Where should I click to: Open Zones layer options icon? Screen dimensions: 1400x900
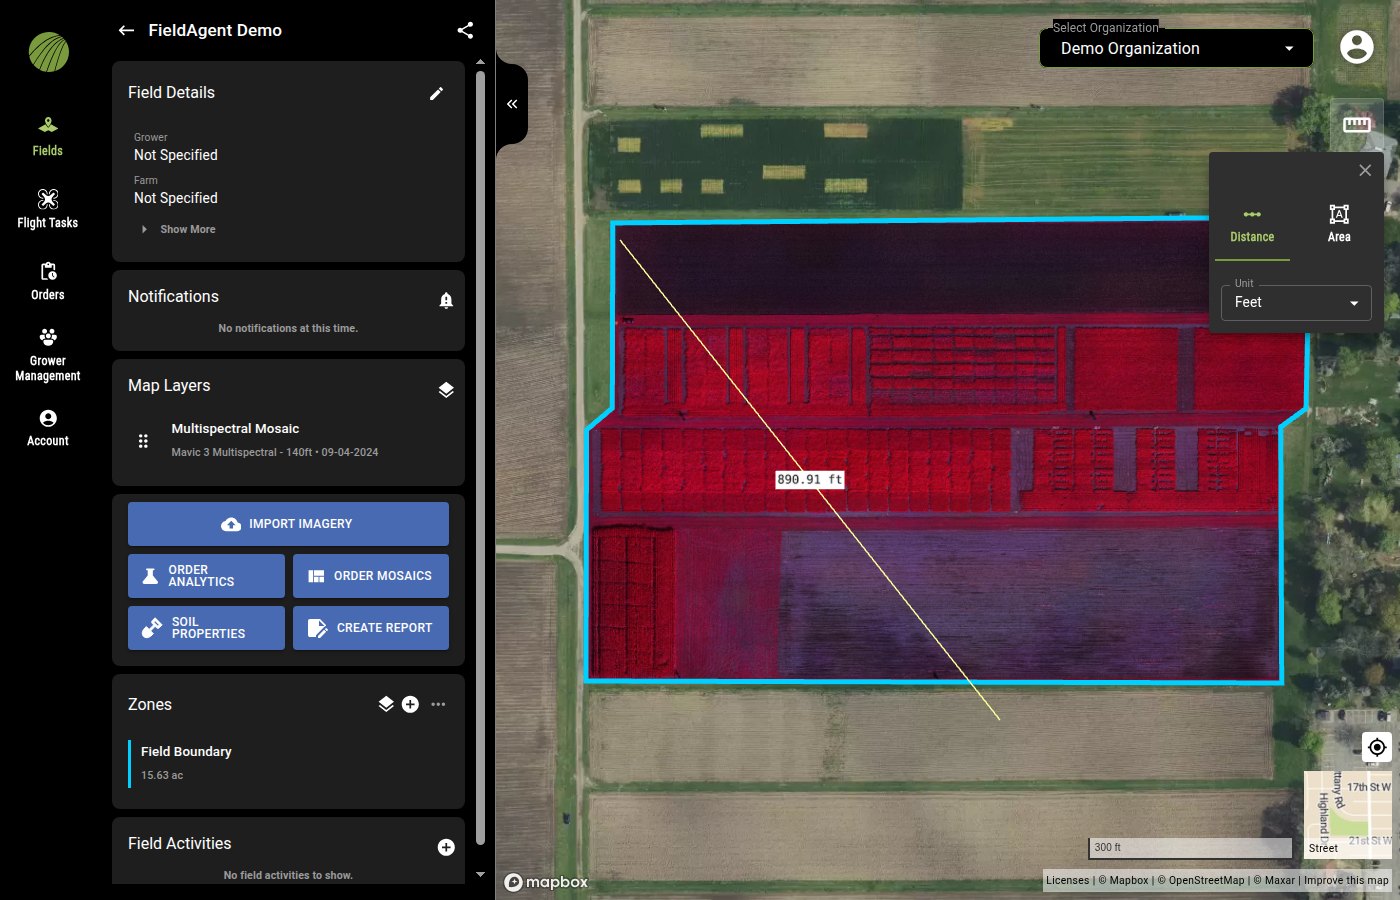386,704
